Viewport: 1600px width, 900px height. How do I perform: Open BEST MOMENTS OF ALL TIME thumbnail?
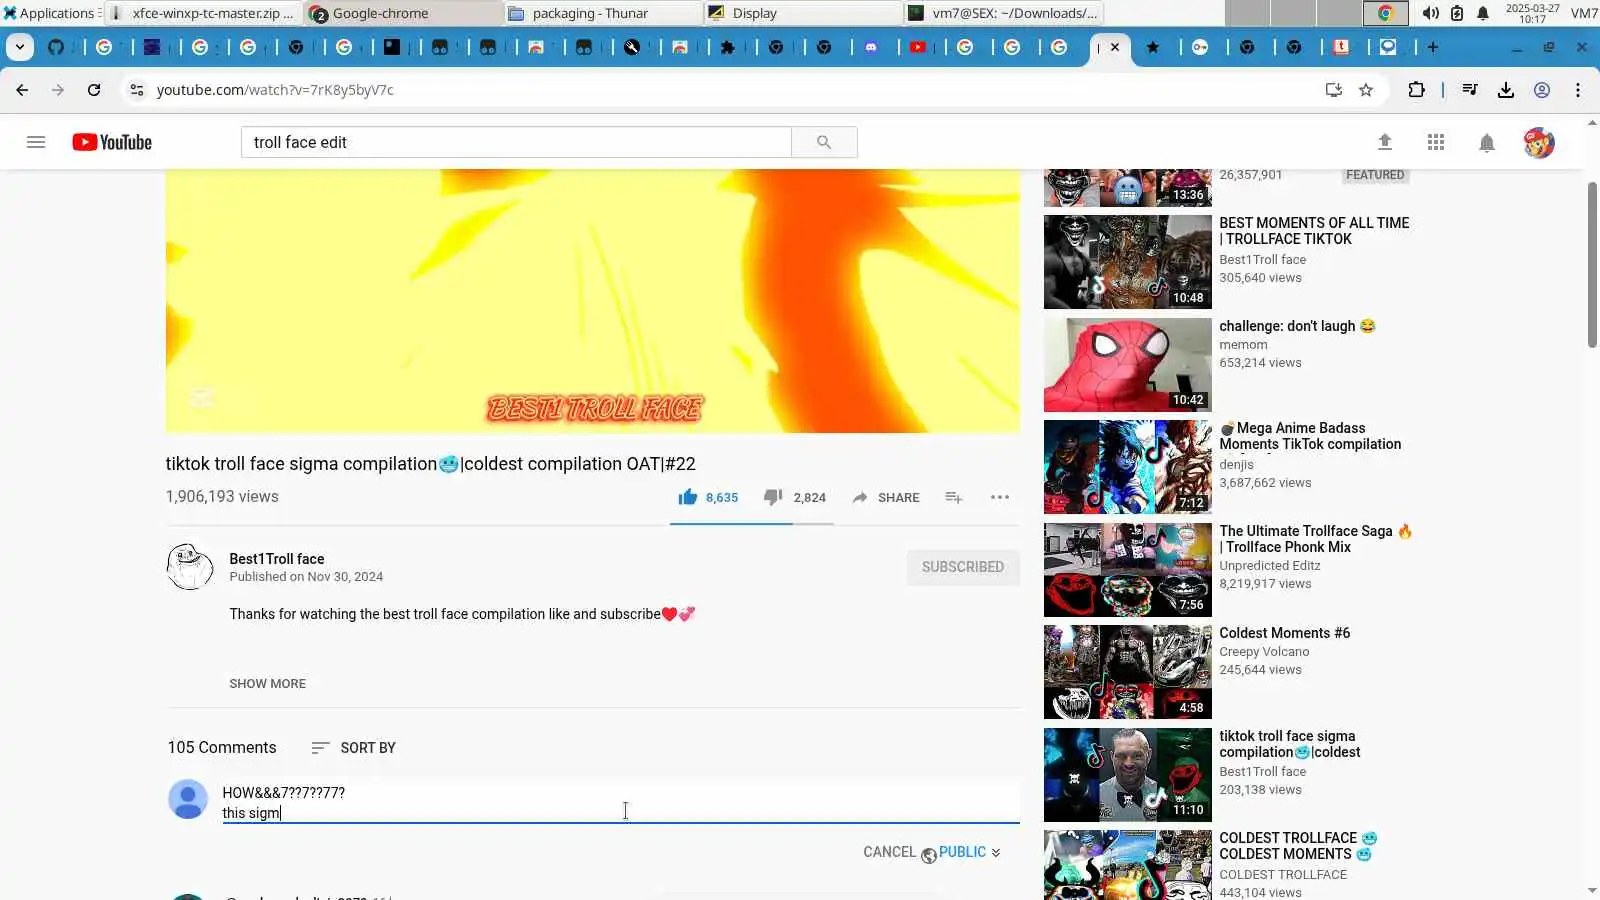point(1128,262)
